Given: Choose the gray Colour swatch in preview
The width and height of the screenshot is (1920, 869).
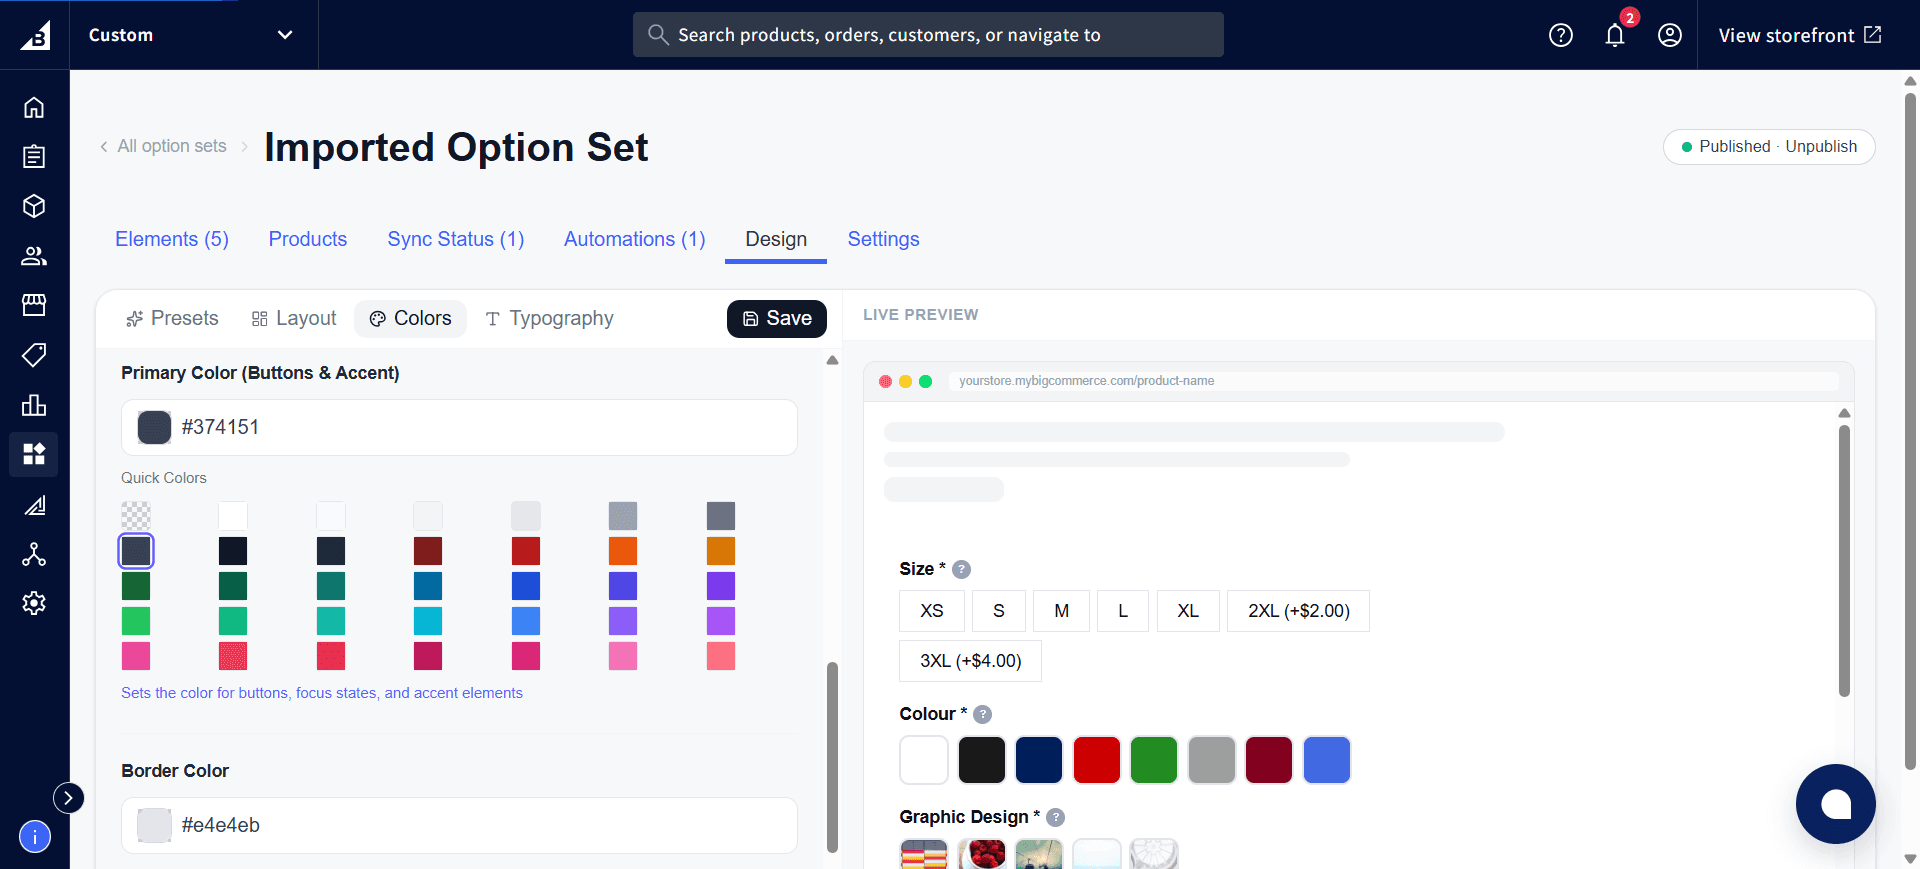Looking at the screenshot, I should (1212, 760).
